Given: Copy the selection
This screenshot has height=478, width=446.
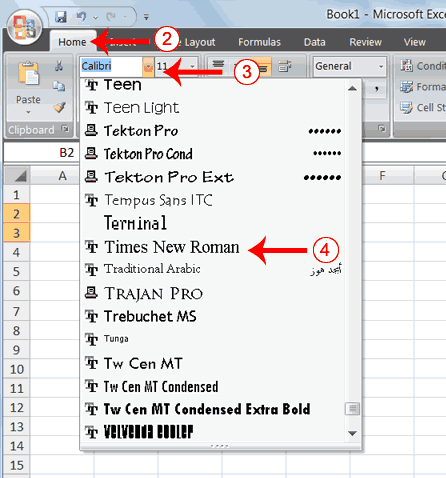Looking at the screenshot, I should [59, 86].
